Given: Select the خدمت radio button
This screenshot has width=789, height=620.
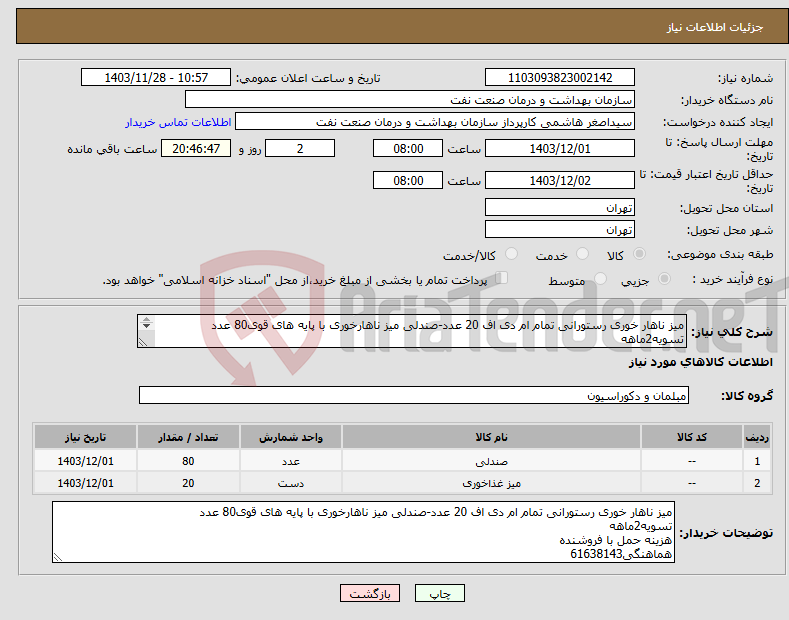Looking at the screenshot, I should pos(582,254).
